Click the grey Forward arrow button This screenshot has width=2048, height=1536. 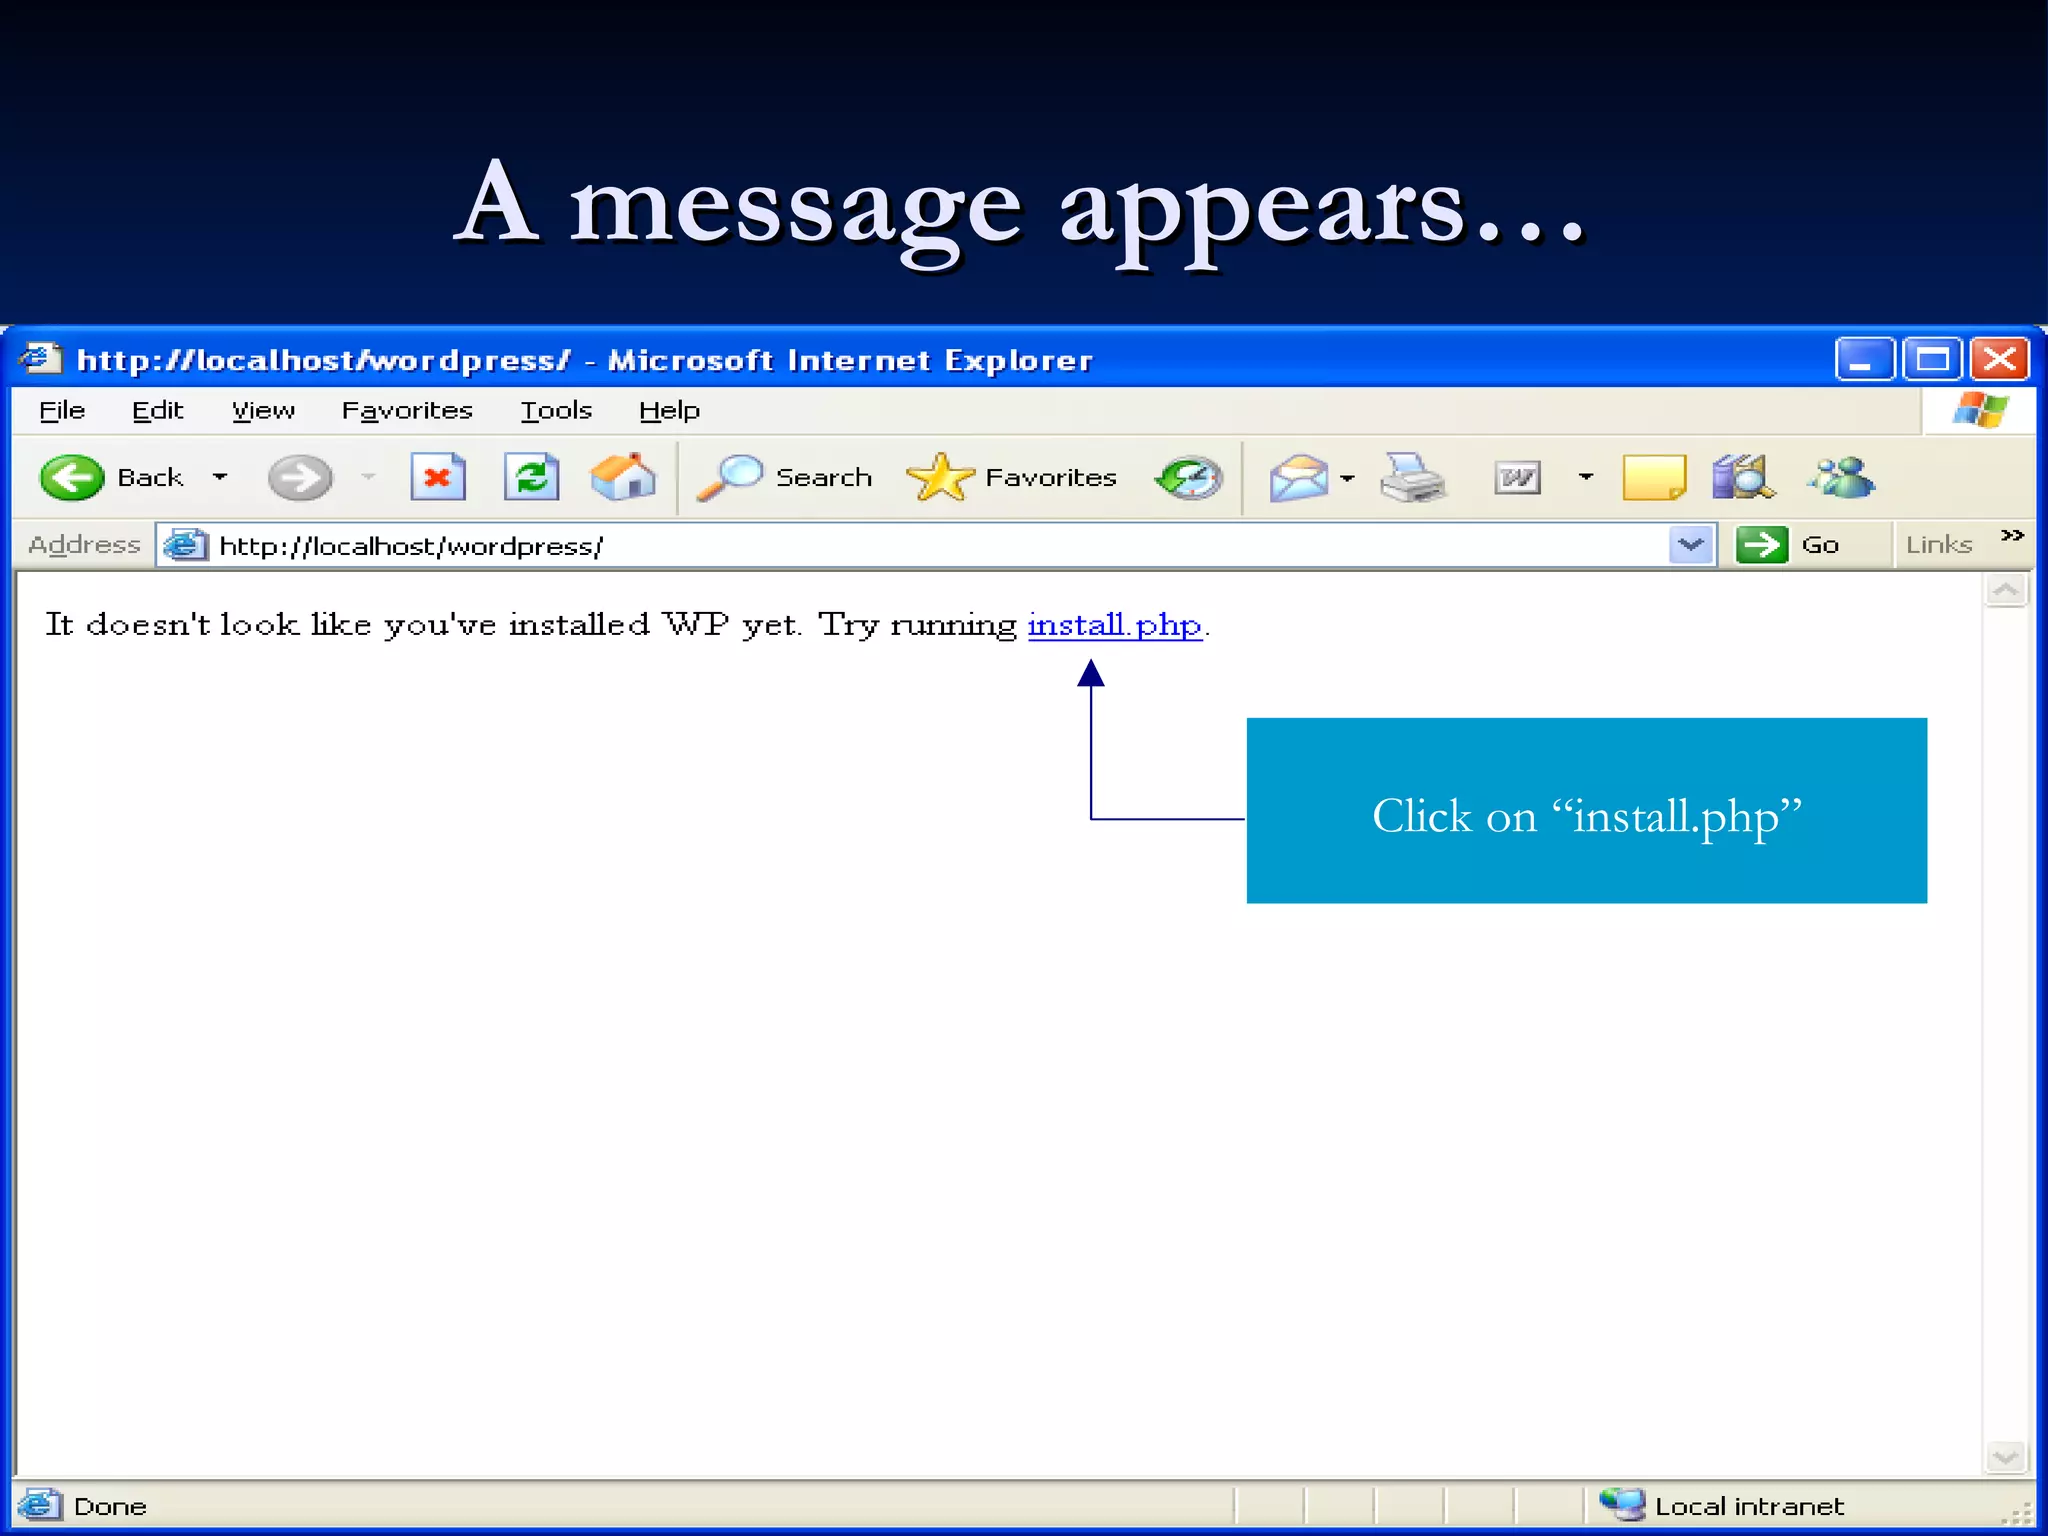click(x=300, y=477)
